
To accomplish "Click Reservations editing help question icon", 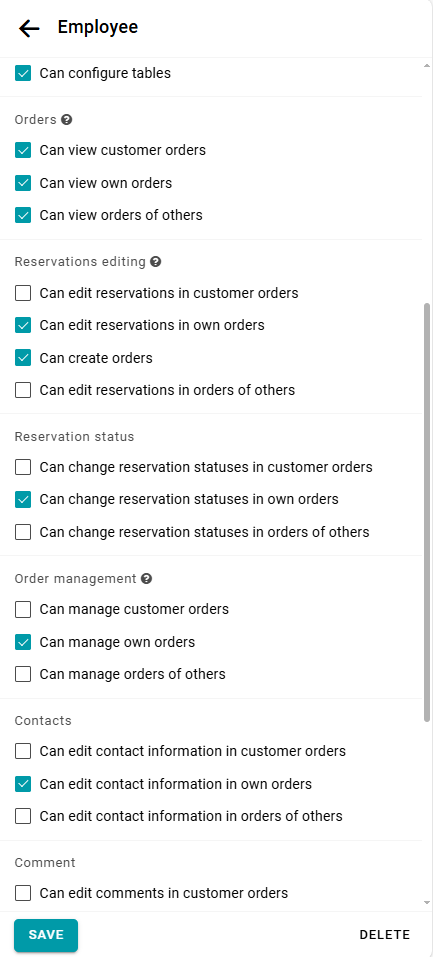I will (156, 262).
